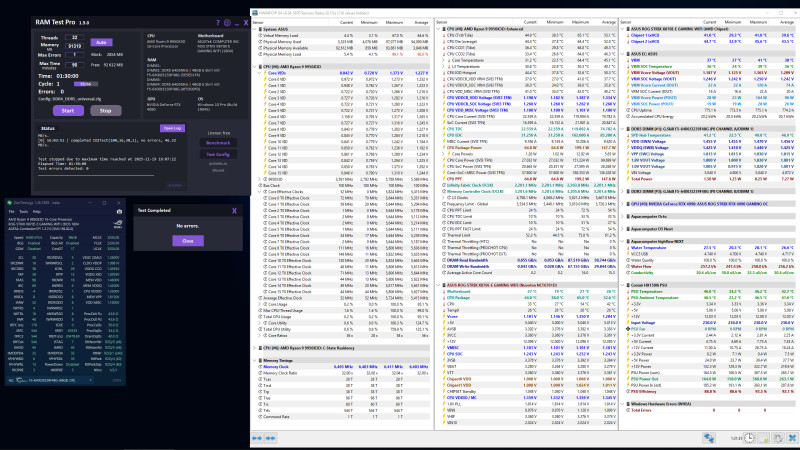The image size is (800, 450).
Task: Select the Physical Memory Load sensor row
Action: [x=342, y=54]
